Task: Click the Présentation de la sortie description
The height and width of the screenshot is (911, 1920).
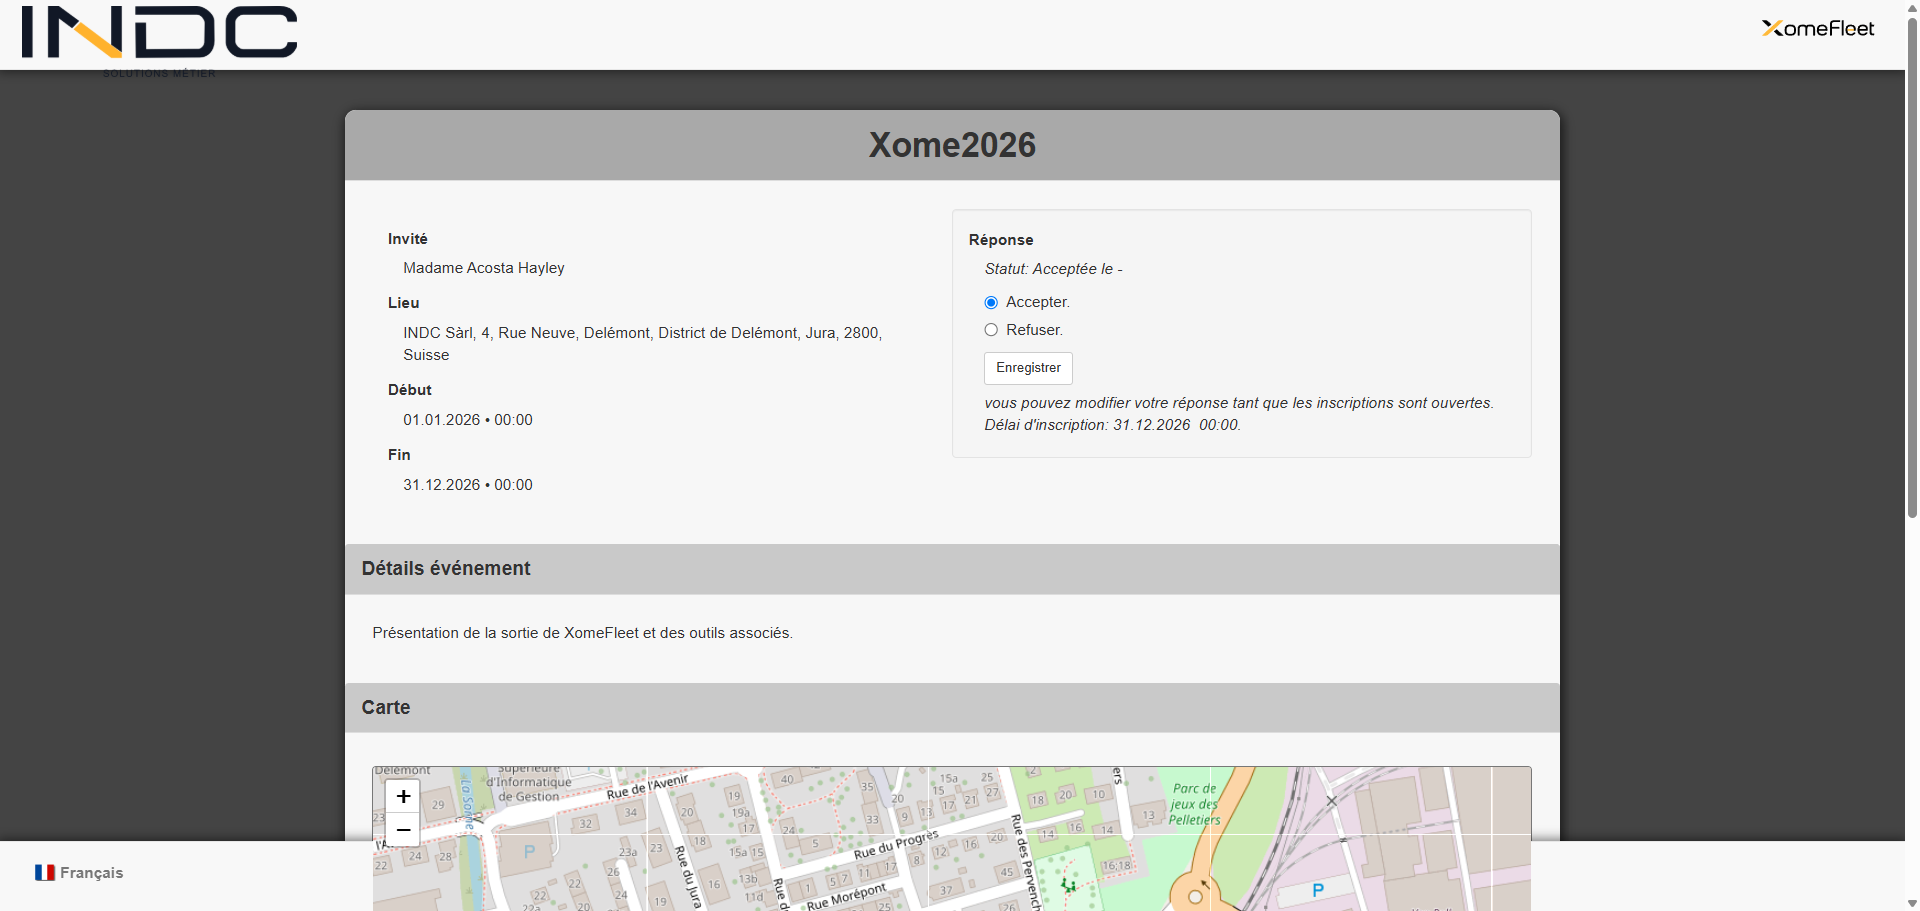Action: [582, 633]
